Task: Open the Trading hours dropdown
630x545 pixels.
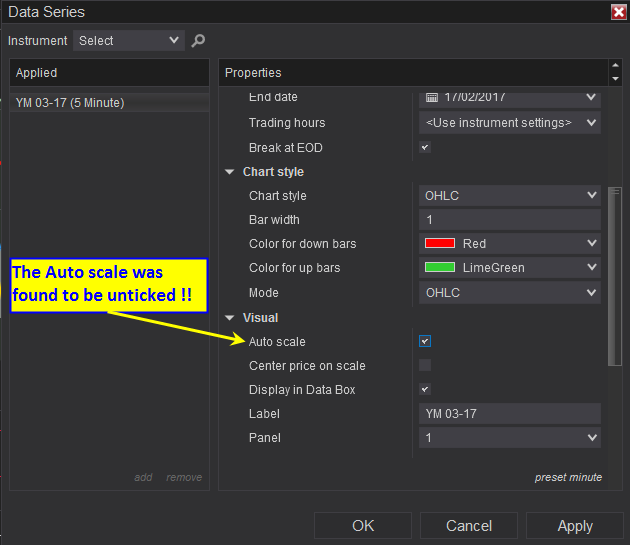Action: (x=510, y=123)
